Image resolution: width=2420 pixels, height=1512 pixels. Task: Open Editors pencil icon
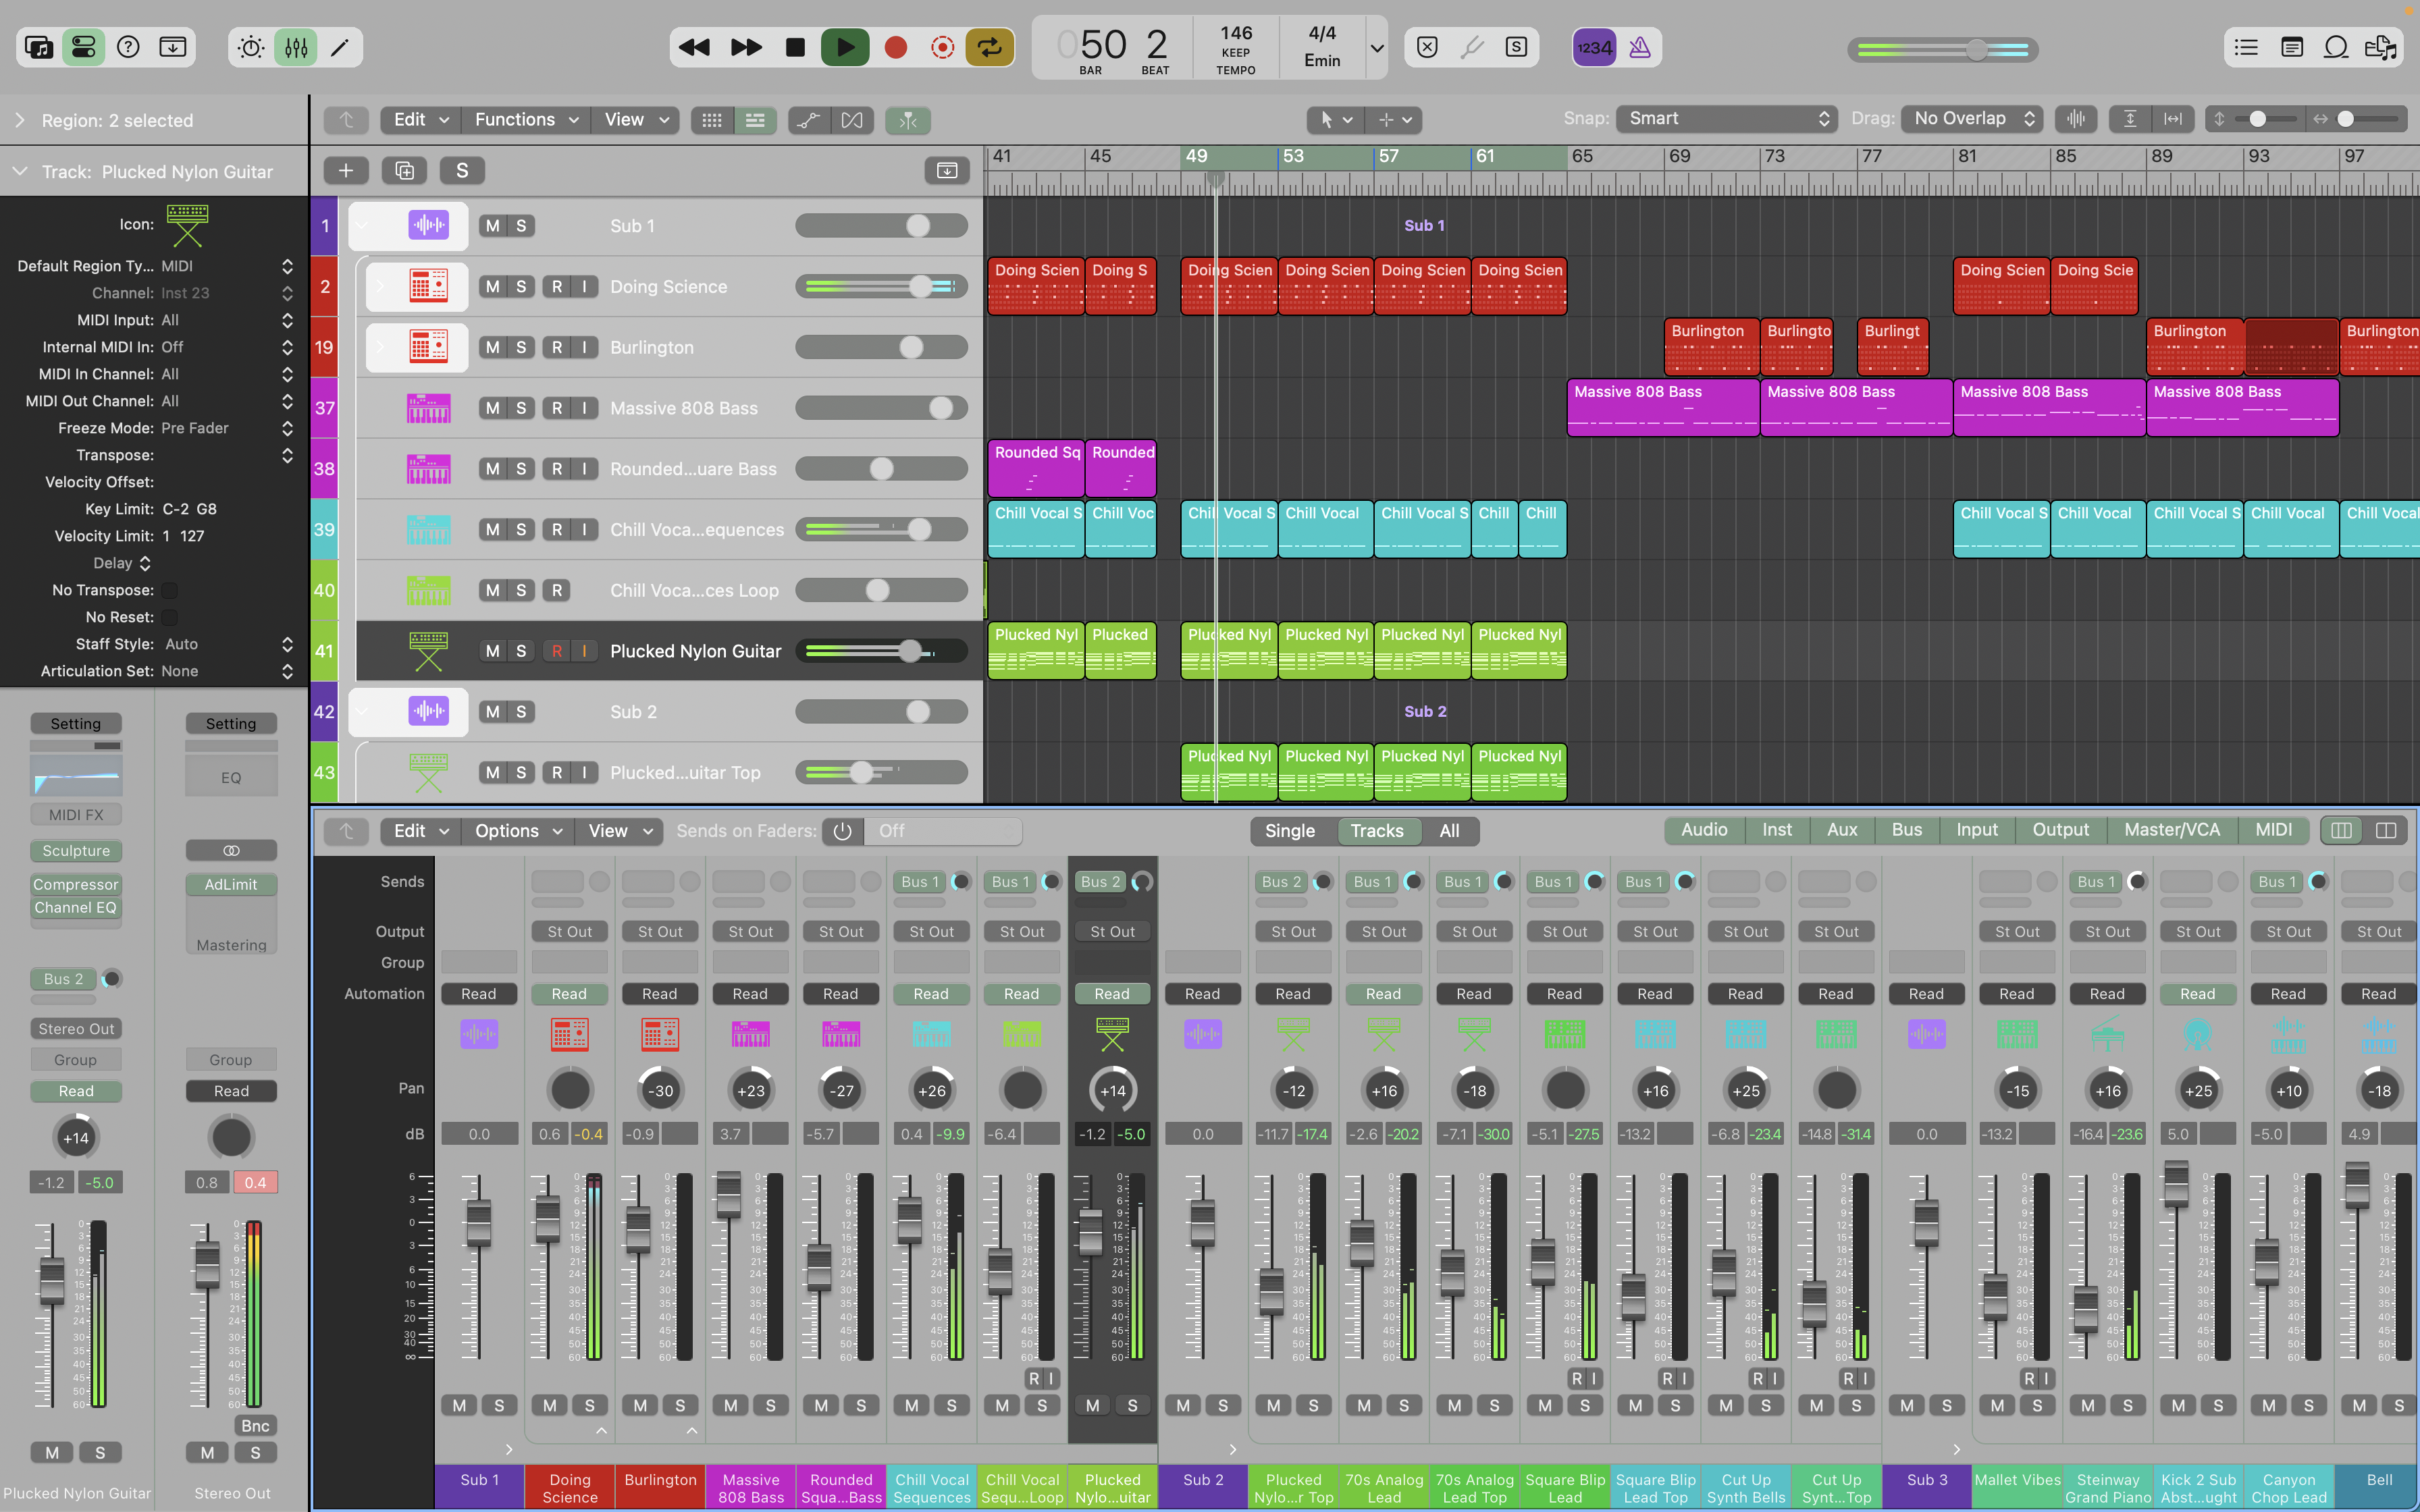340,47
